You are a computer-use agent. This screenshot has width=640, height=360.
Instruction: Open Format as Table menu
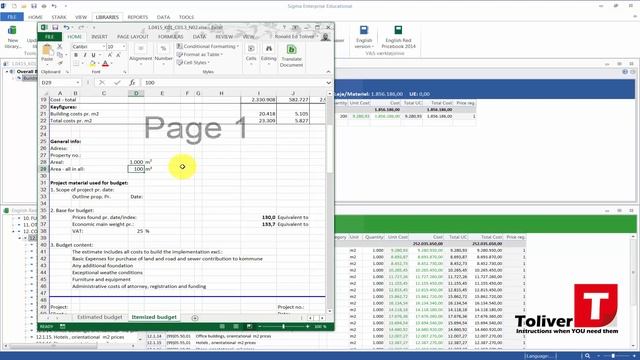[x=200, y=54]
